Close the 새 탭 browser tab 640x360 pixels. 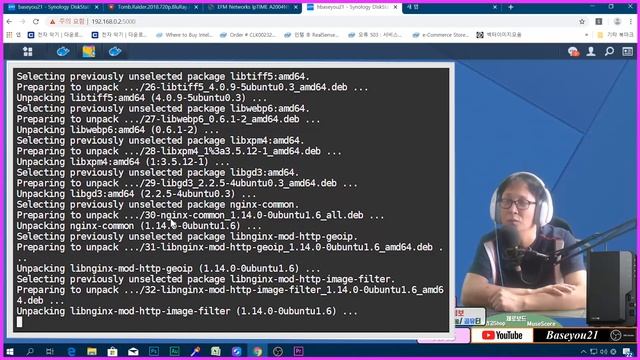click(x=495, y=7)
